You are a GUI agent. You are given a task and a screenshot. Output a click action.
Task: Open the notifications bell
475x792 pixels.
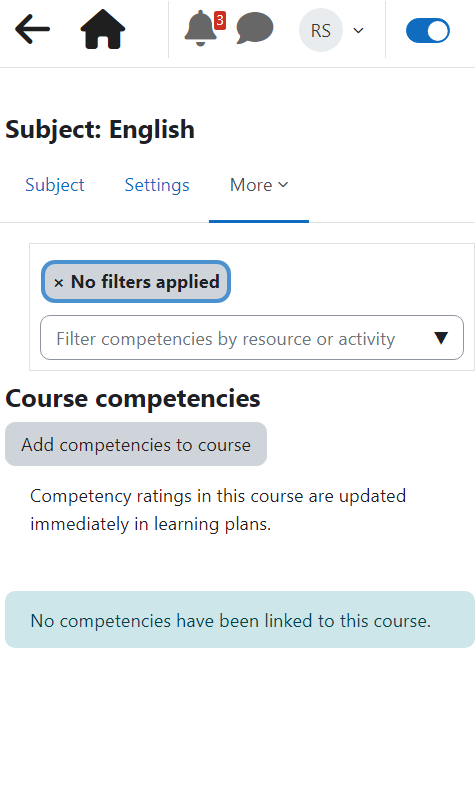[x=200, y=28]
